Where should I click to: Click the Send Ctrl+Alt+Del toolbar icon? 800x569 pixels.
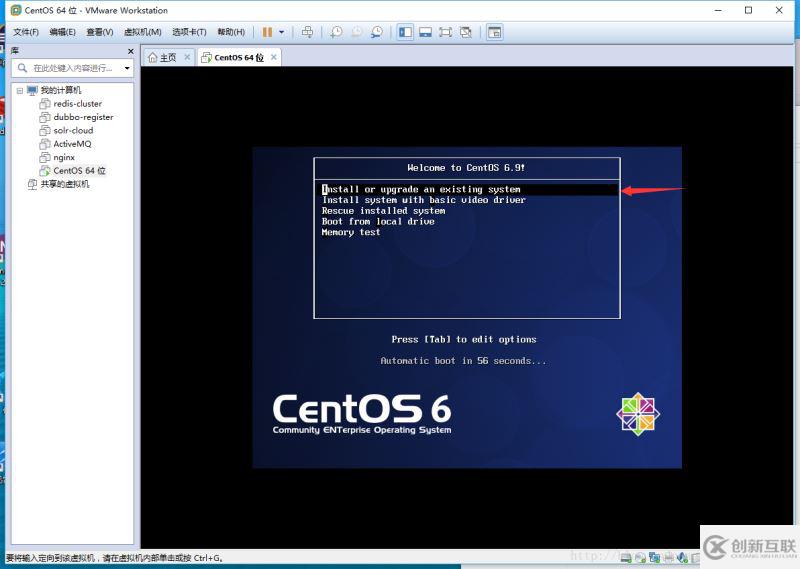click(x=307, y=32)
